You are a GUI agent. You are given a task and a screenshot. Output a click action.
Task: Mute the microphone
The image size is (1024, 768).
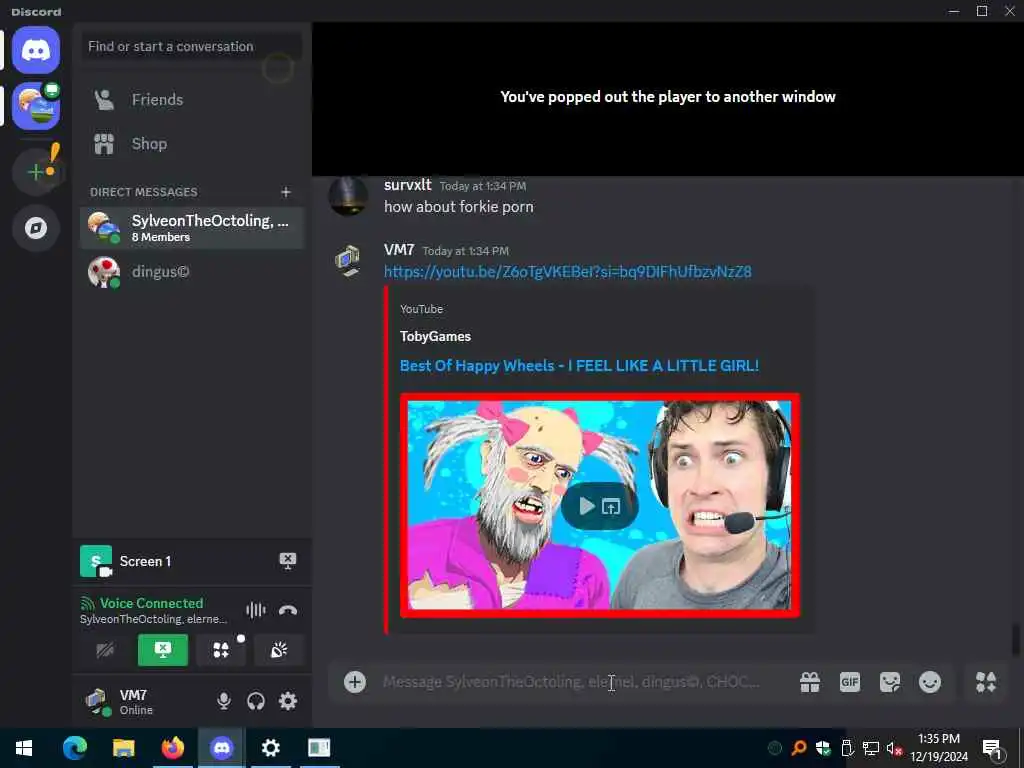pos(223,701)
